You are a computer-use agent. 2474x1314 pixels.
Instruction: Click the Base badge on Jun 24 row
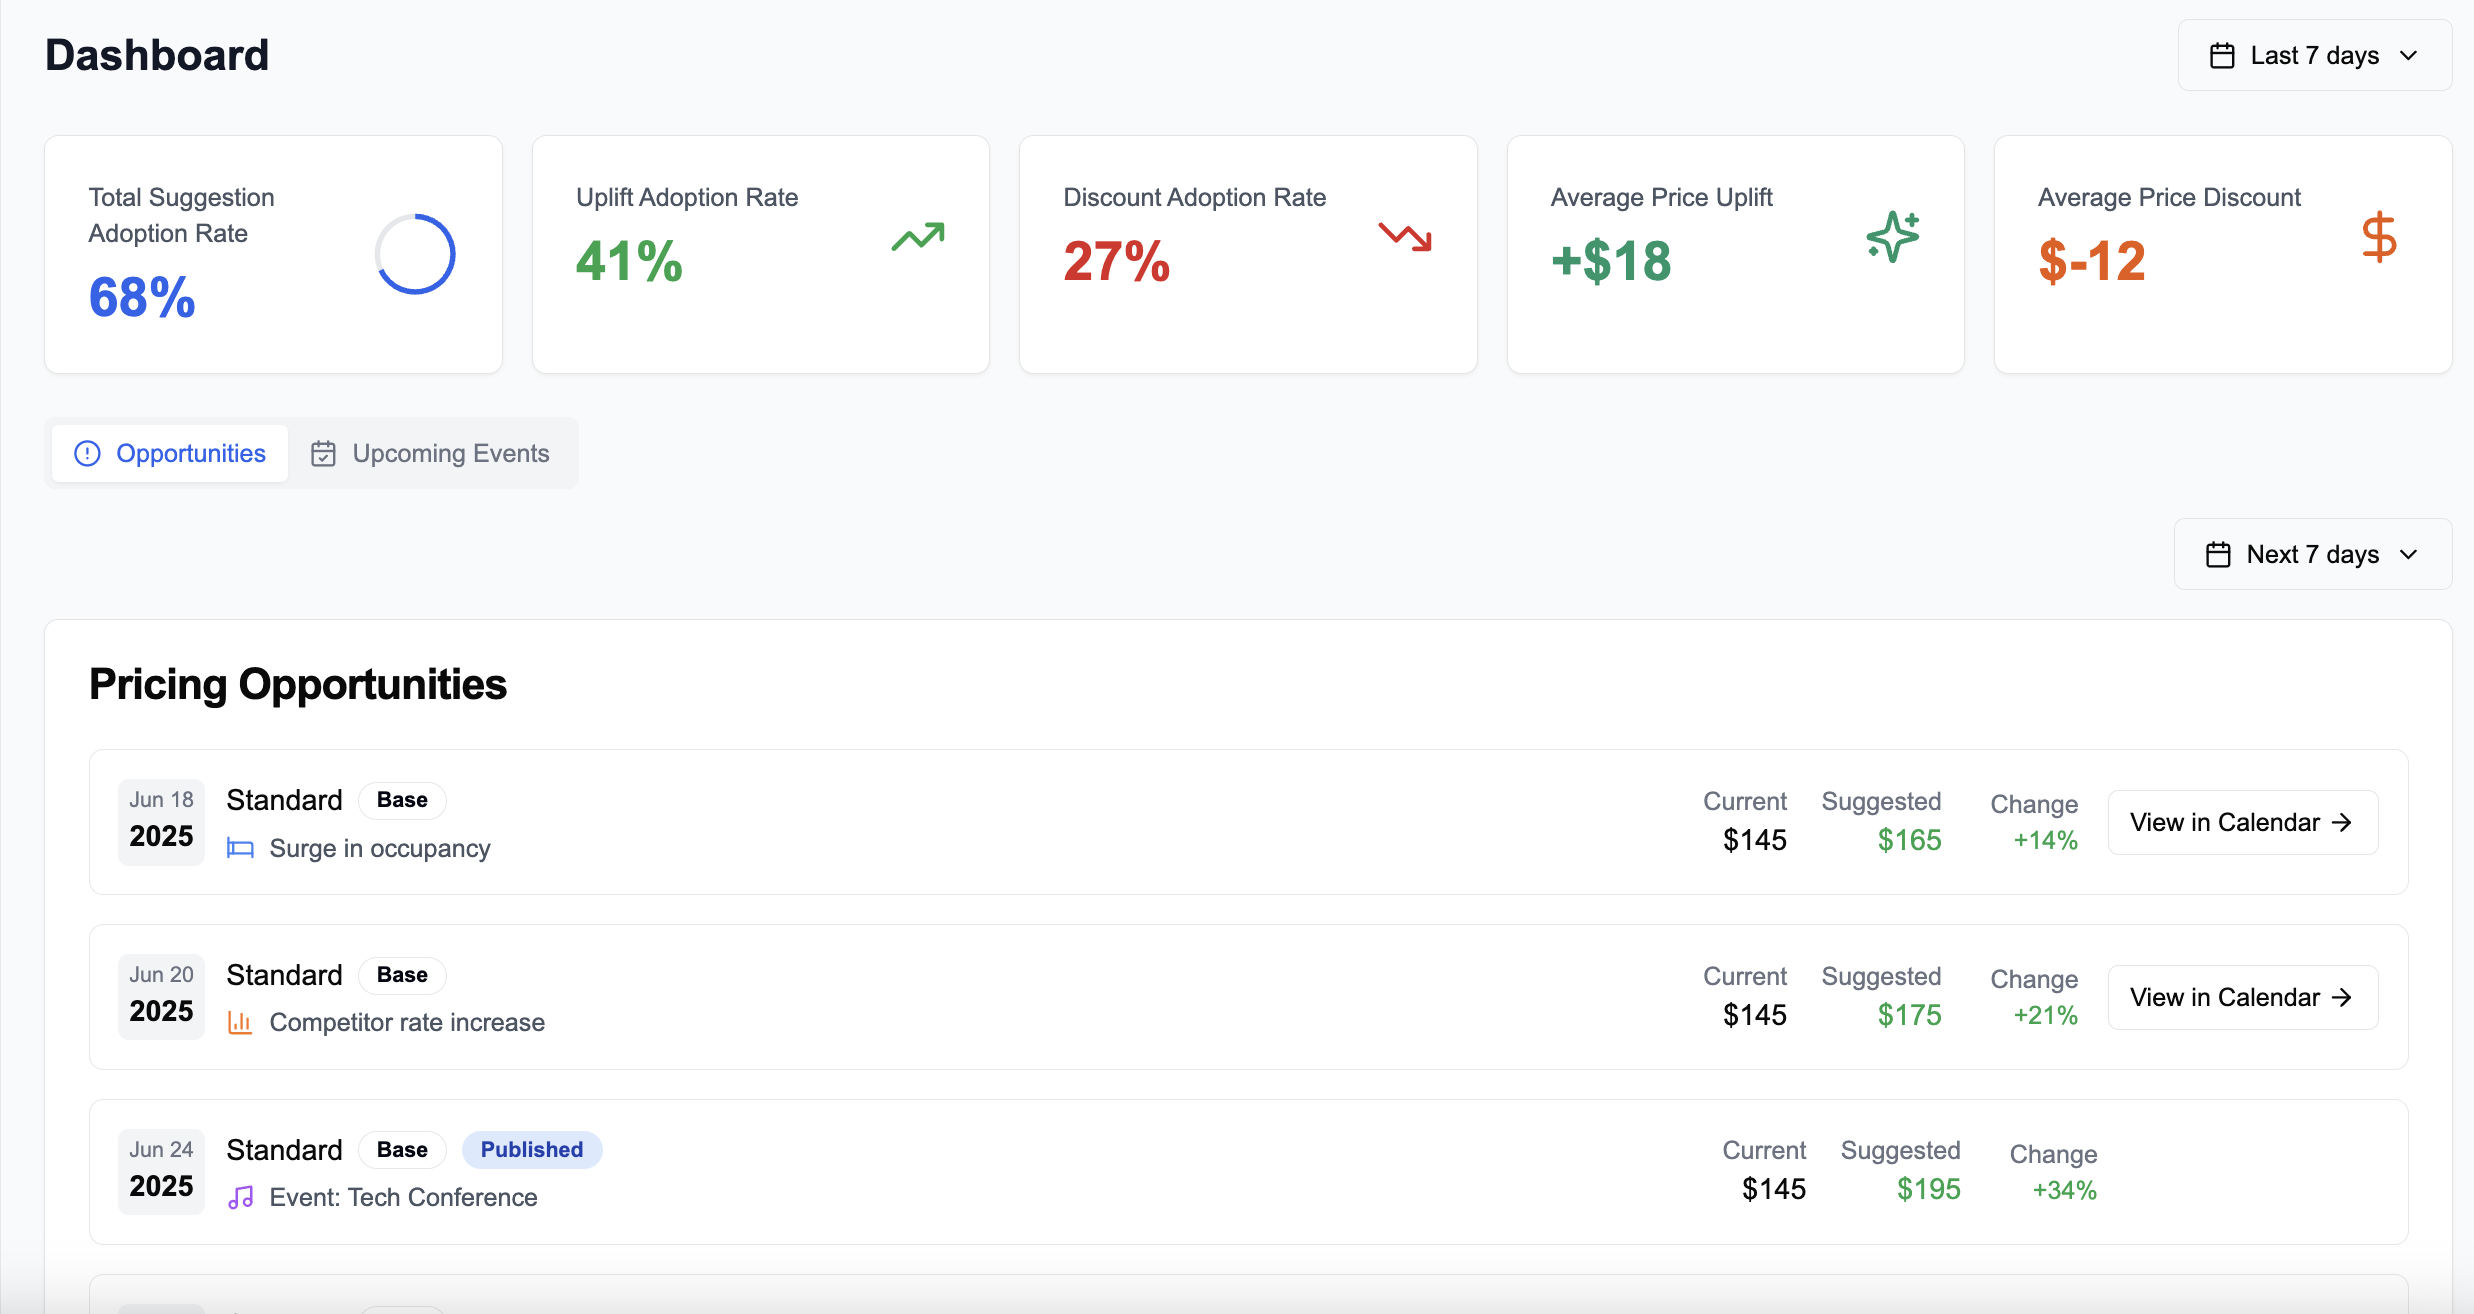[x=402, y=1150]
